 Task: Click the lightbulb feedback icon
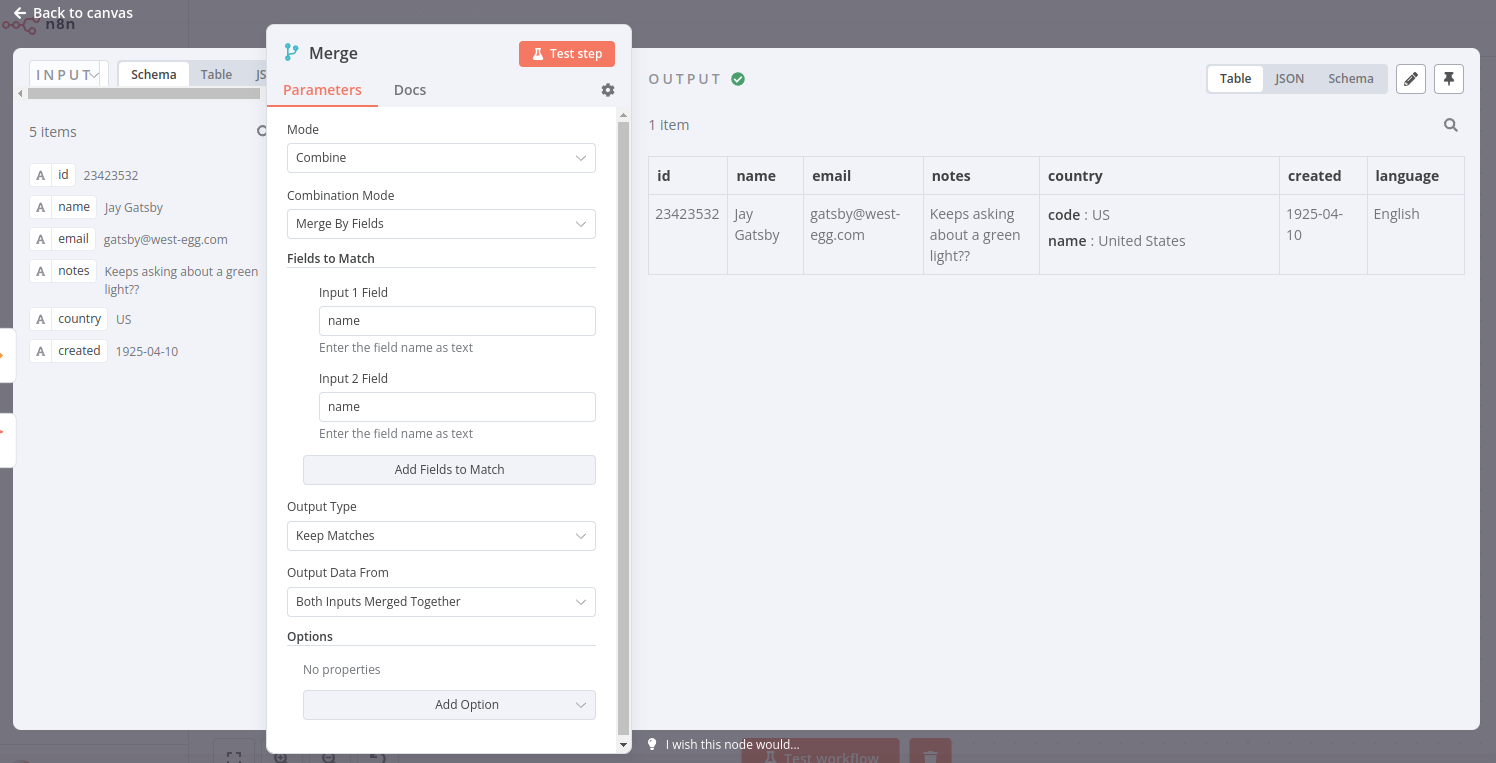(x=652, y=744)
